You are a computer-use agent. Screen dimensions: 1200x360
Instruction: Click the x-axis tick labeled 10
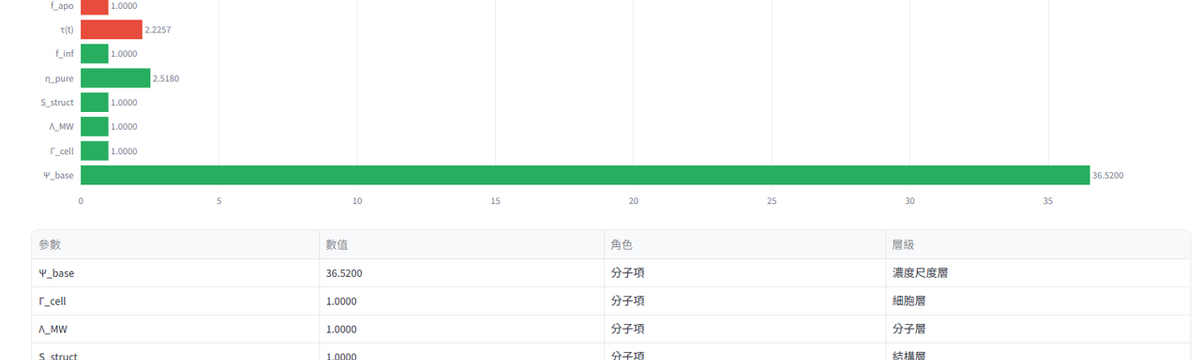click(x=357, y=201)
